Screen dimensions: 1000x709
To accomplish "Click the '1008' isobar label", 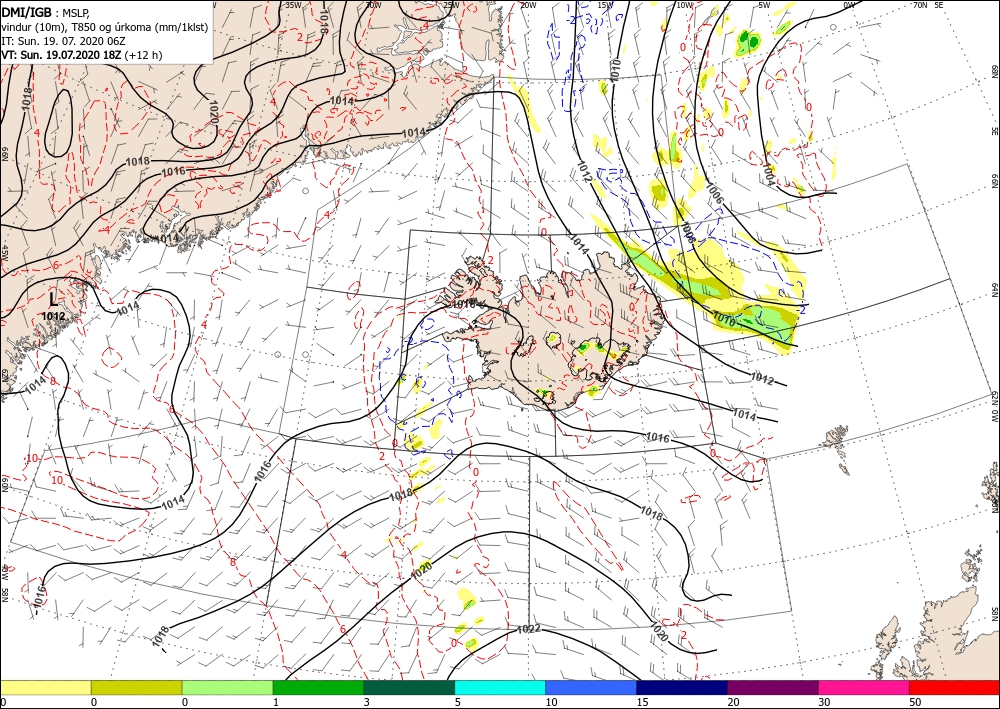I will (689, 234).
